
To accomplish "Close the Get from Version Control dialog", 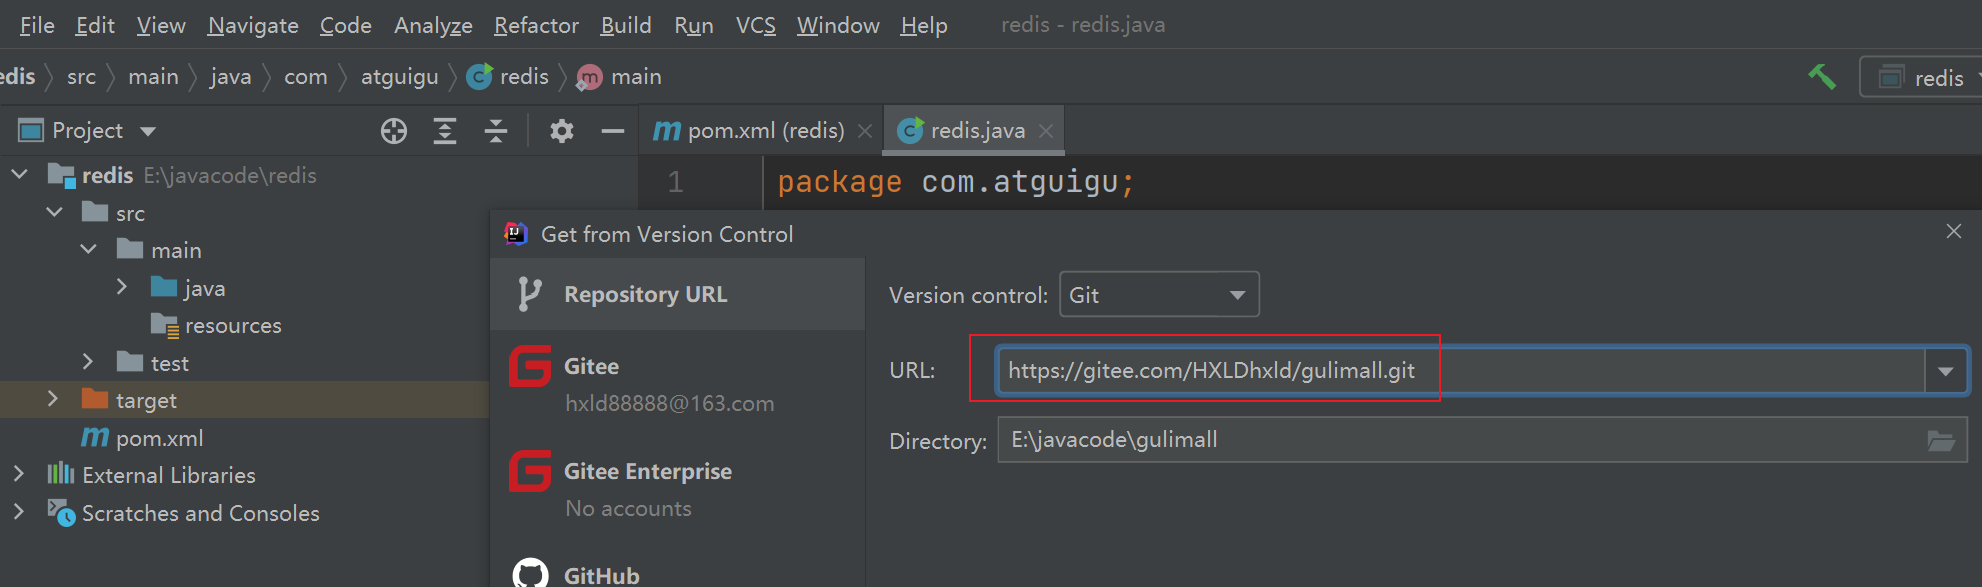I will 1954,232.
